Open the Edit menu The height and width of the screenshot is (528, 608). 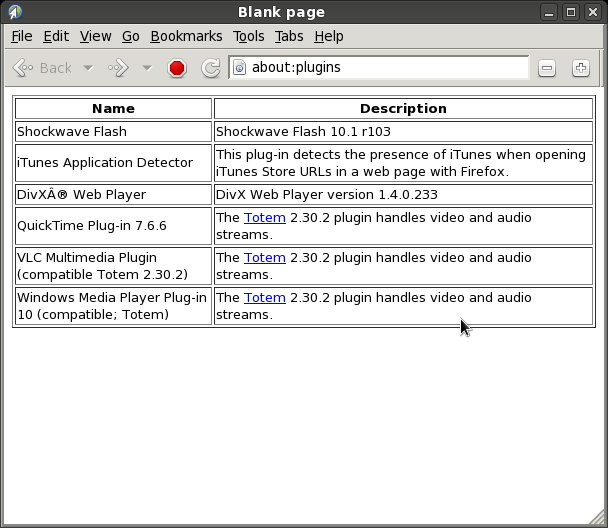click(x=56, y=36)
